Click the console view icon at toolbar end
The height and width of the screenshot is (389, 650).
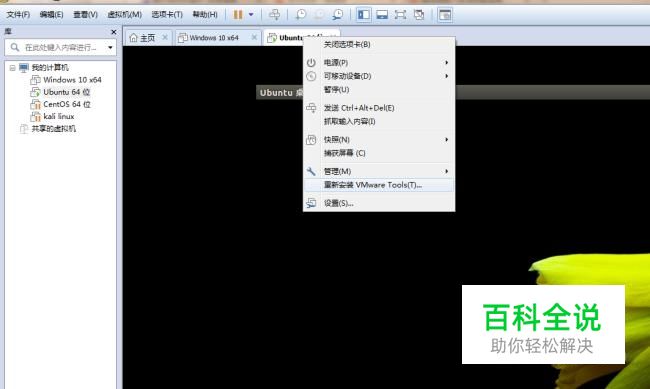pyautogui.click(x=445, y=15)
